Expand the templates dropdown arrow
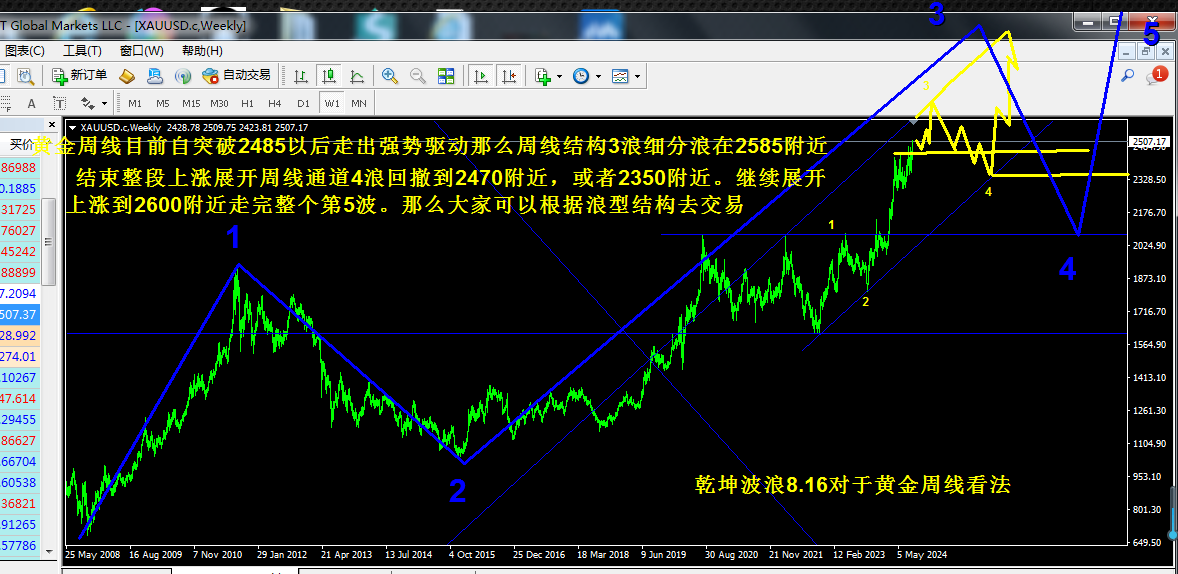The image size is (1178, 574). (x=637, y=77)
